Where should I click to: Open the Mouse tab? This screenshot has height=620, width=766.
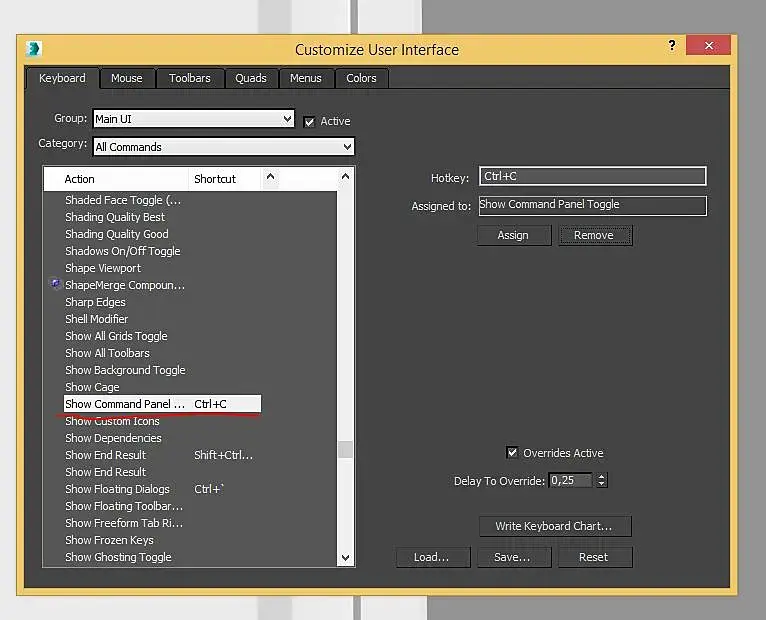[x=127, y=78]
